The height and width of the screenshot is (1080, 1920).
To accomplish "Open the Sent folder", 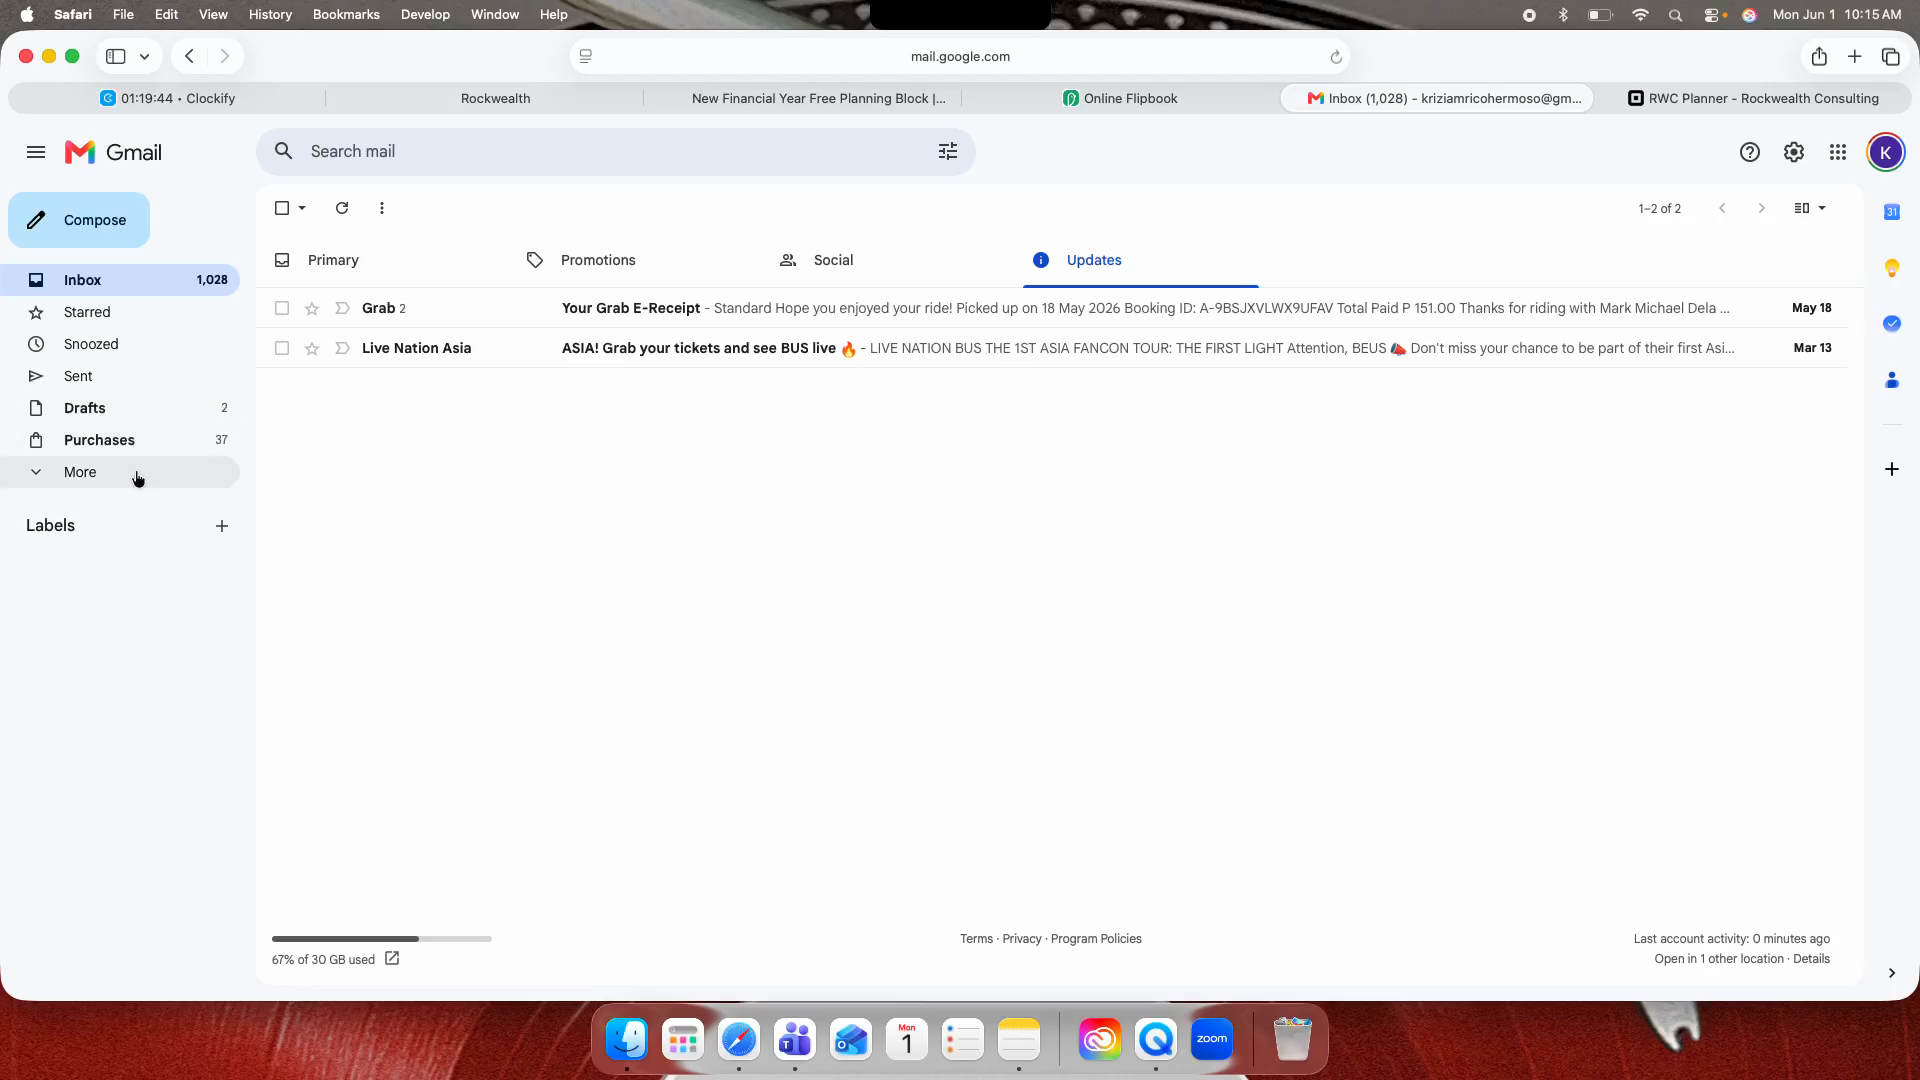I will pos(120,376).
